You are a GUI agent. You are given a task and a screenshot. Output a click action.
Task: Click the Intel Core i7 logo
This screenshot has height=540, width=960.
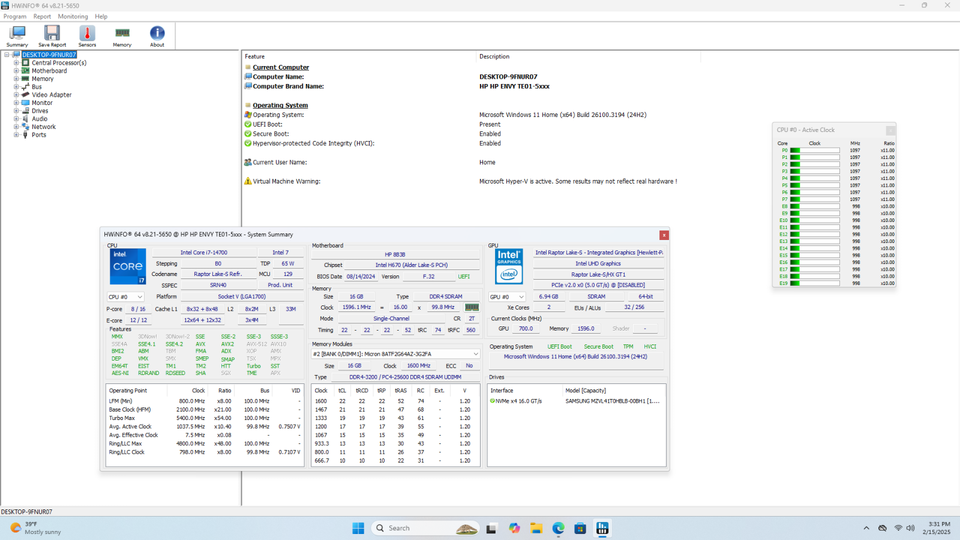pos(127,268)
